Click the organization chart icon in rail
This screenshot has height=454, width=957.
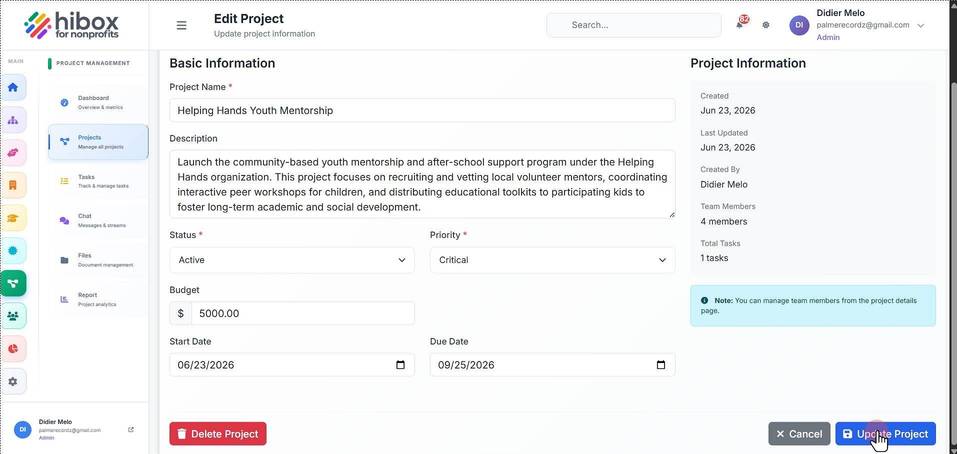[13, 120]
